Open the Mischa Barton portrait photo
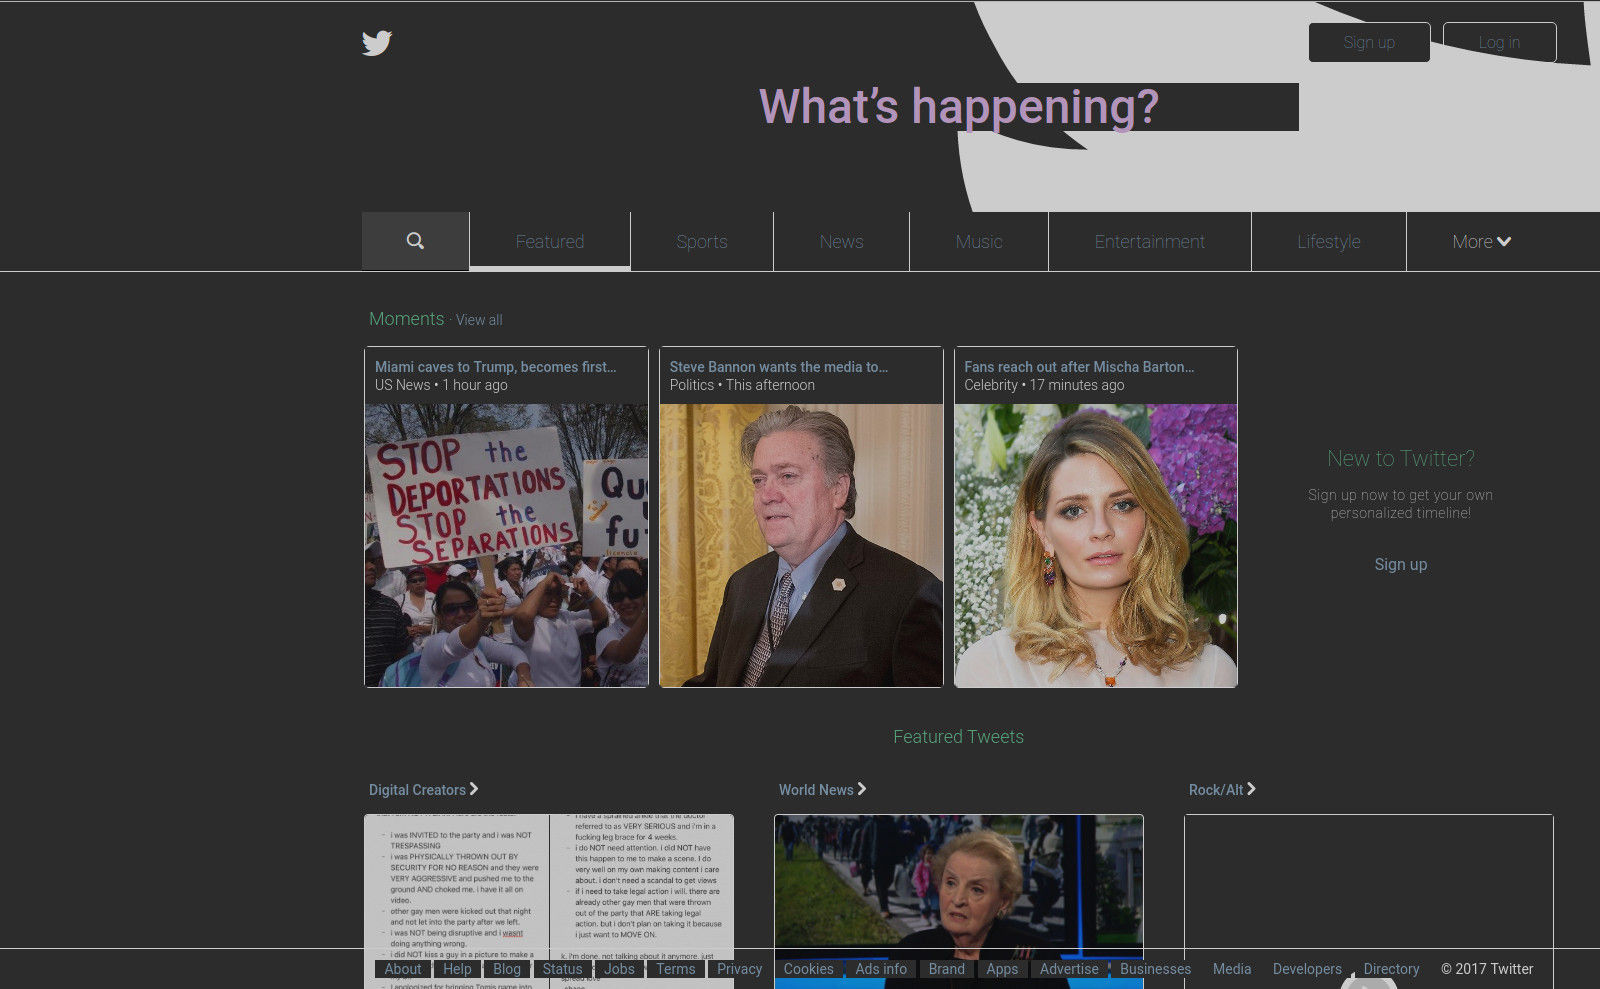Viewport: 1600px width, 989px height. point(1096,545)
